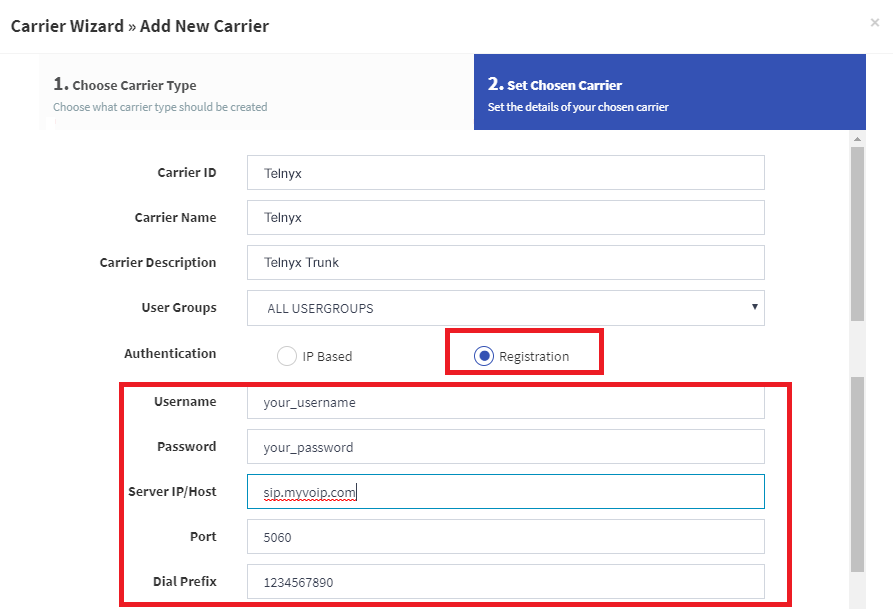Edit Carrier Description 'Telnyx Trunk' field
Image resolution: width=893 pixels, height=609 pixels.
point(506,262)
